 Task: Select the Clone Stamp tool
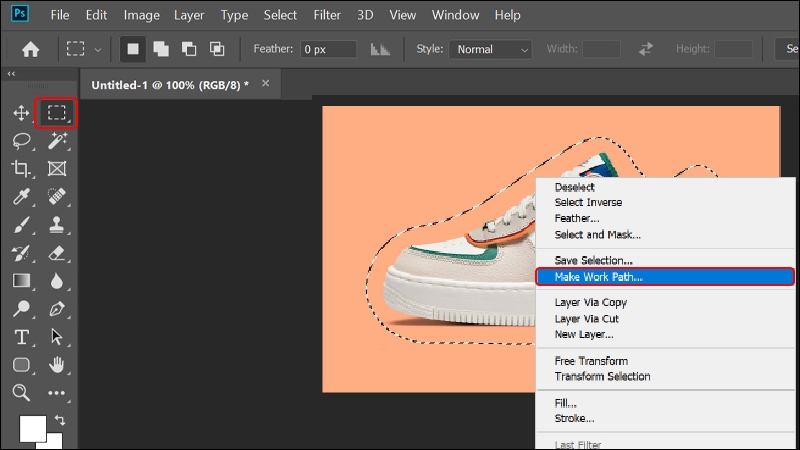tap(57, 224)
